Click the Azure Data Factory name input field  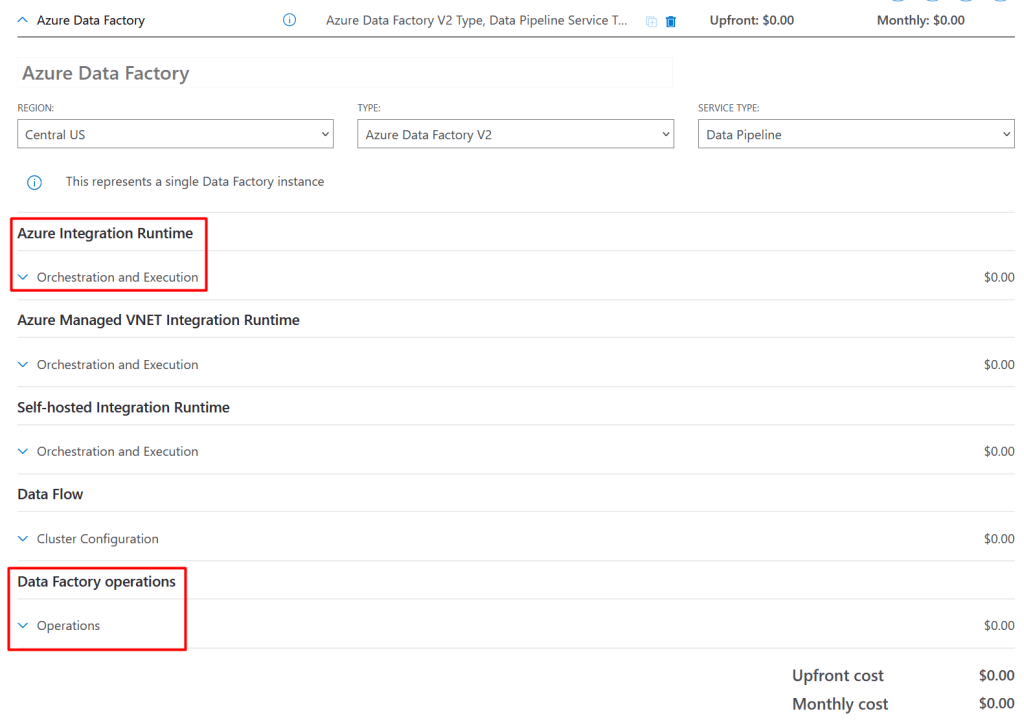coord(345,73)
